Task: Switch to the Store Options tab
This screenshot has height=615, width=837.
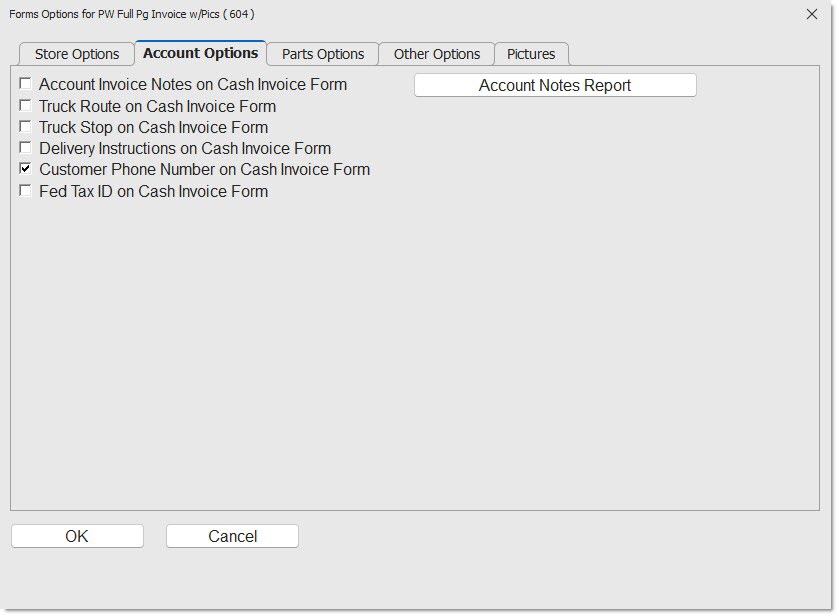Action: pyautogui.click(x=76, y=54)
